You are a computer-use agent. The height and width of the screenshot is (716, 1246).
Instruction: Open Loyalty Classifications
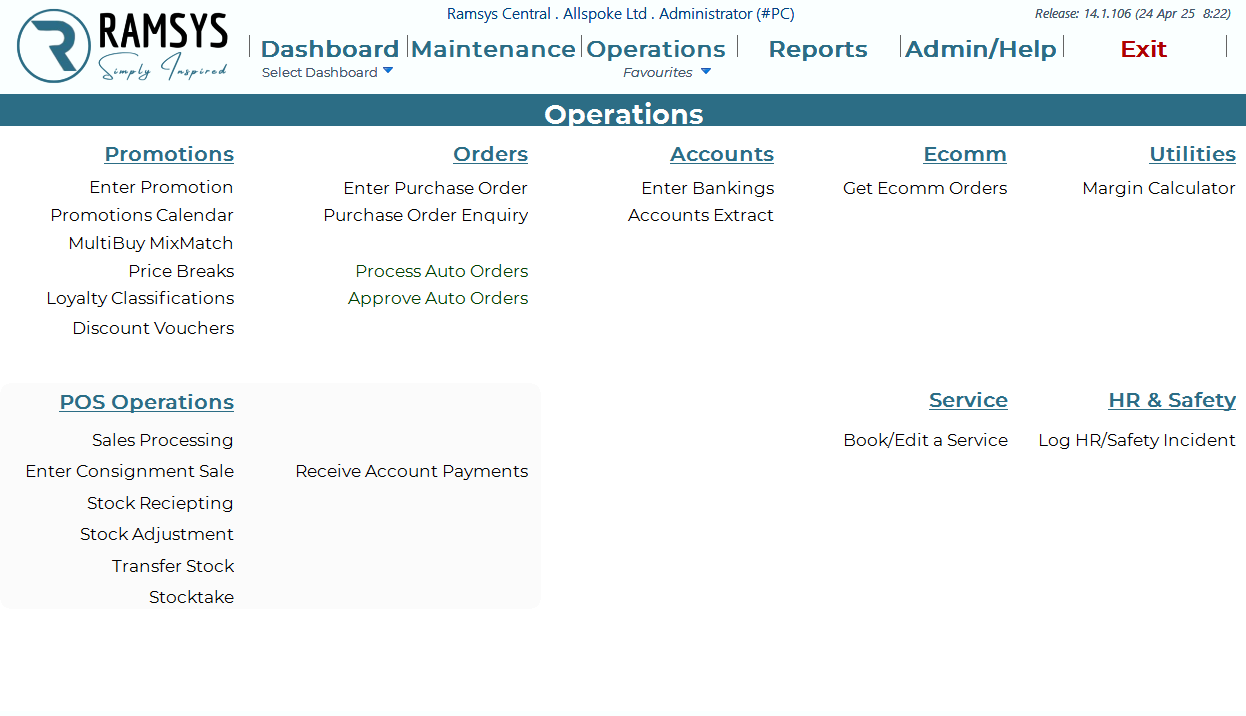[x=140, y=298]
